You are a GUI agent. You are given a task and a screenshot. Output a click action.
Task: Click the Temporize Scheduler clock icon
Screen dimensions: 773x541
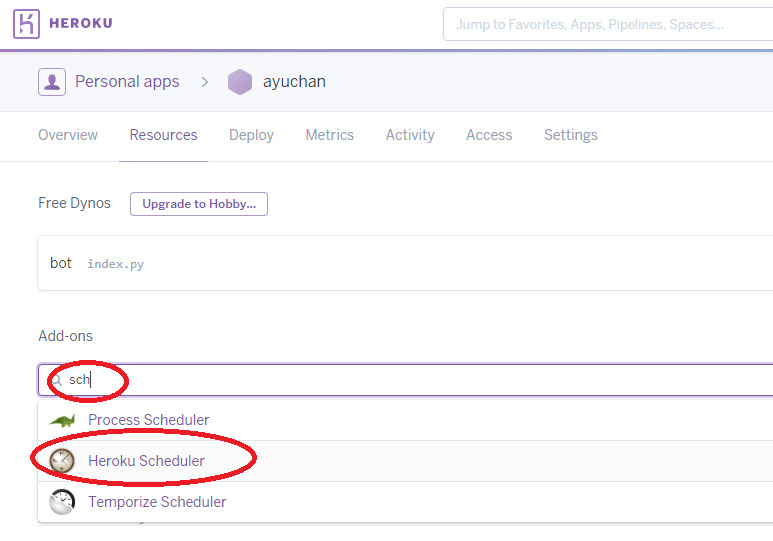(62, 502)
